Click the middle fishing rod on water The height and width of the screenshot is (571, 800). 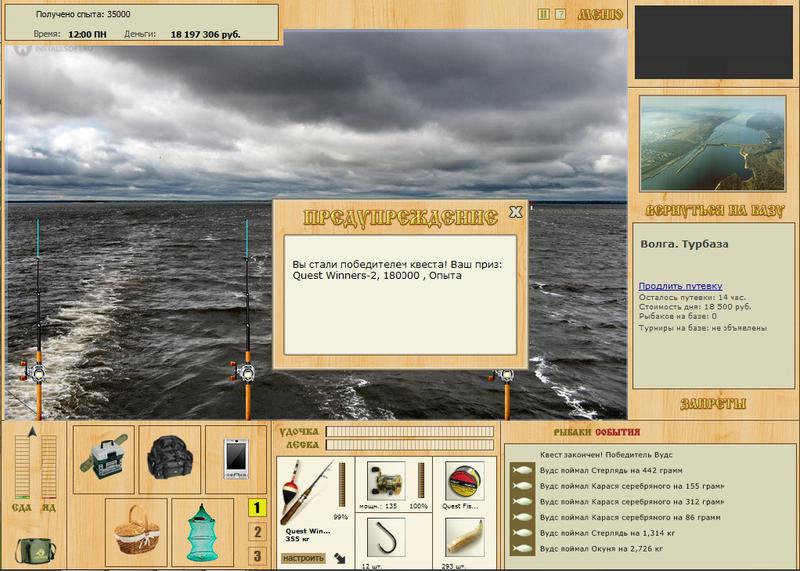247,319
